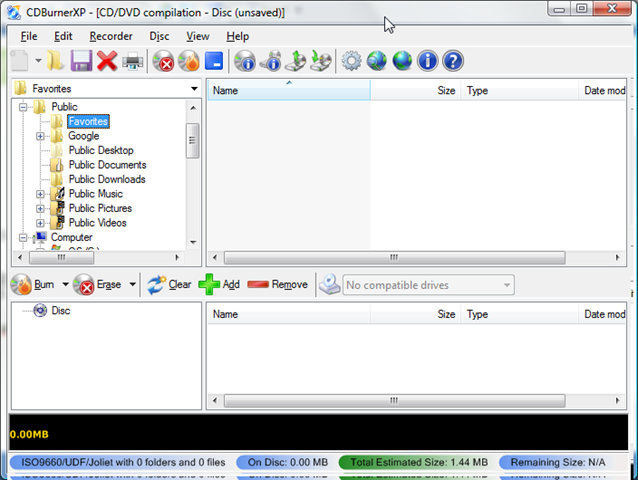This screenshot has width=638, height=480.
Task: Open the folder icon in top toolbar
Action: 56,61
